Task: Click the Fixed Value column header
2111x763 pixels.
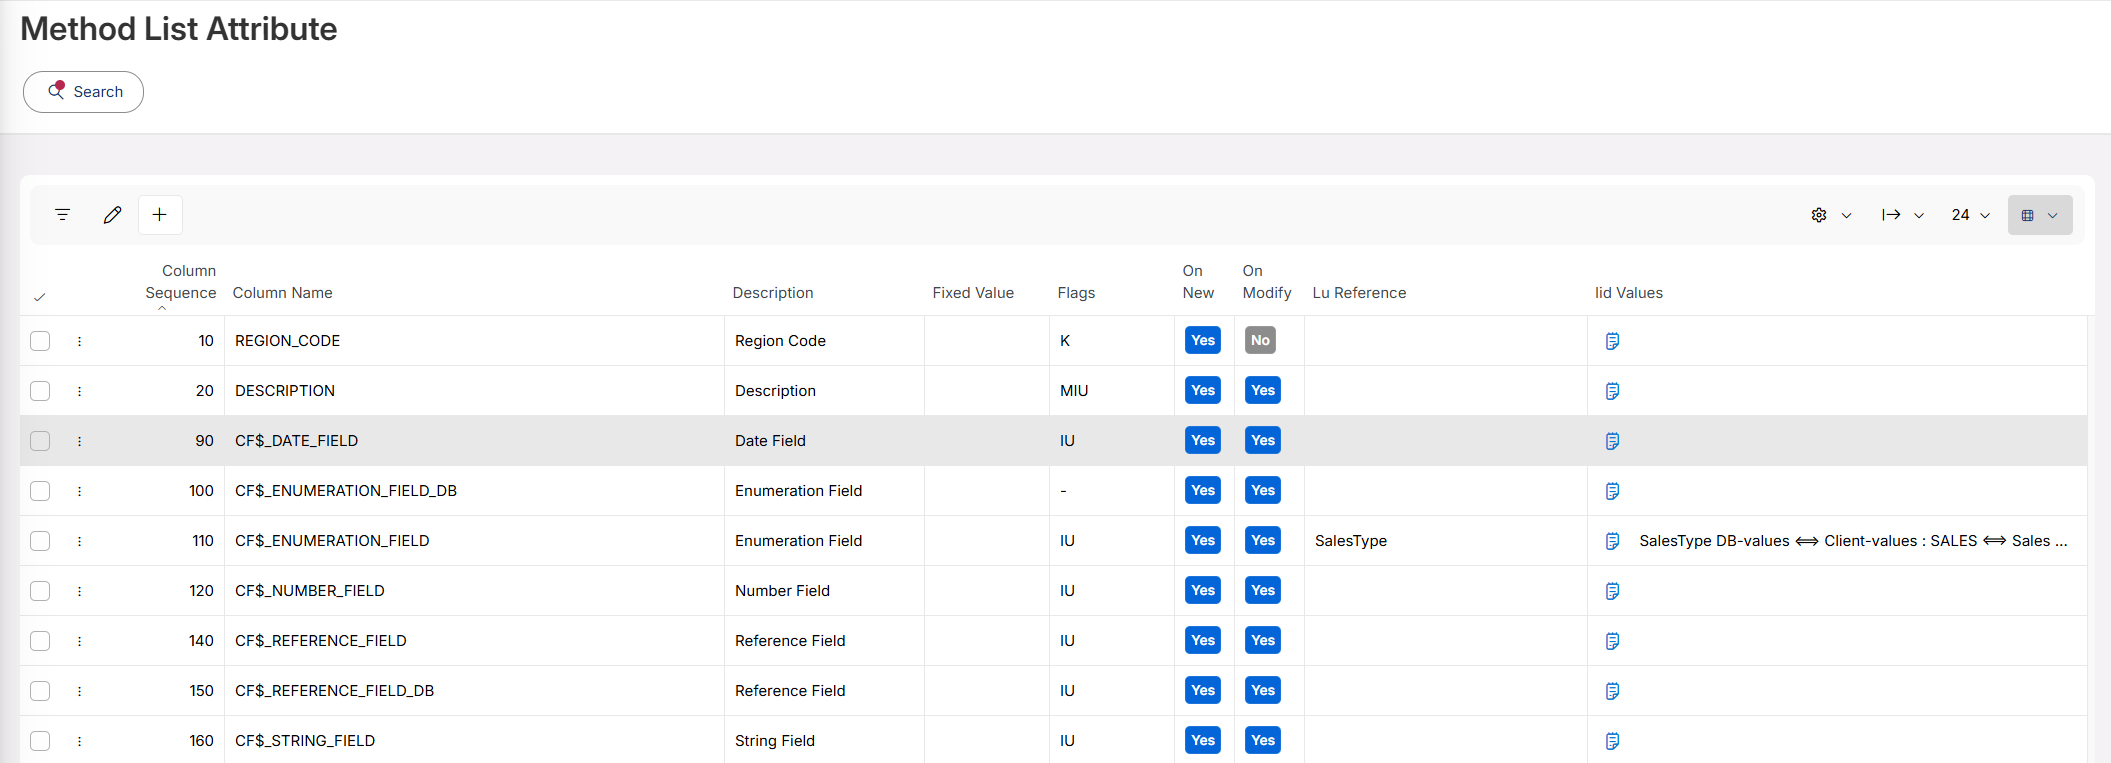Action: click(x=973, y=293)
